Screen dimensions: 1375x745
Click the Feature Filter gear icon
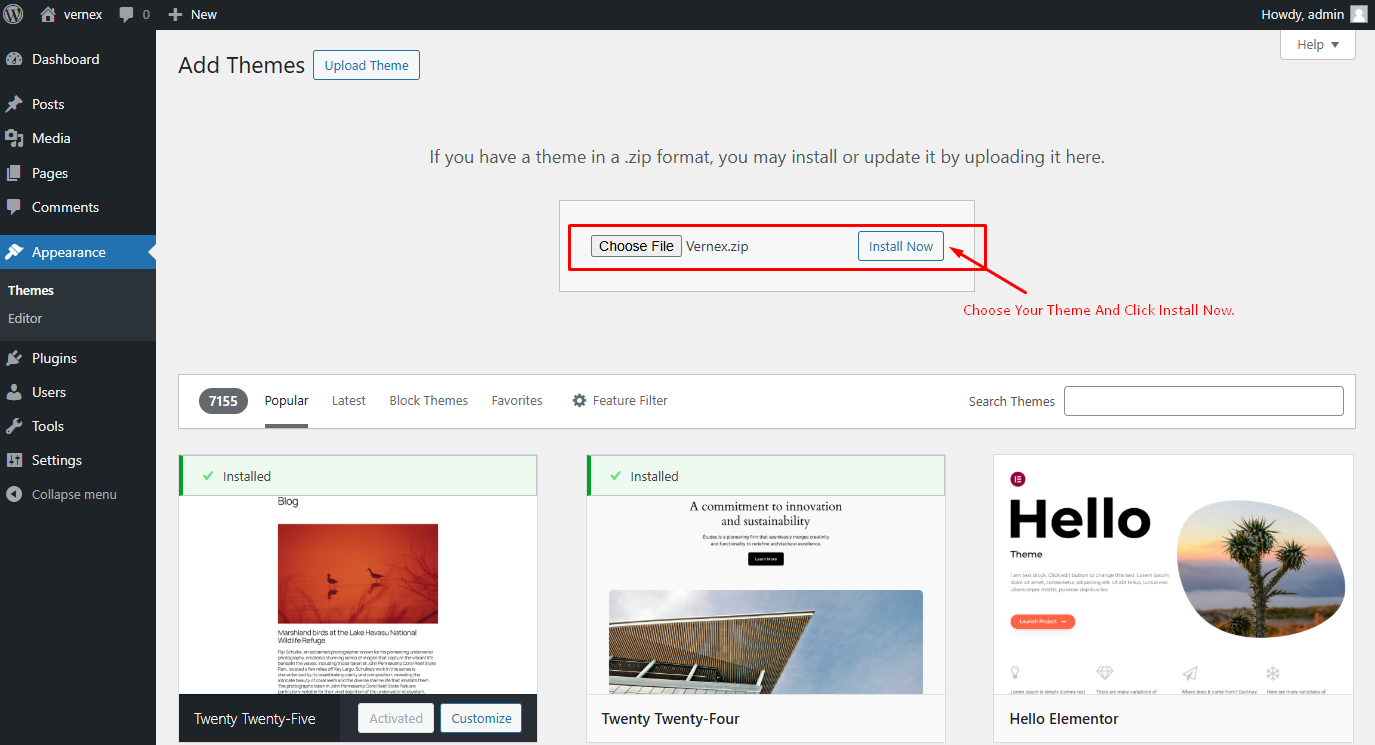(579, 400)
